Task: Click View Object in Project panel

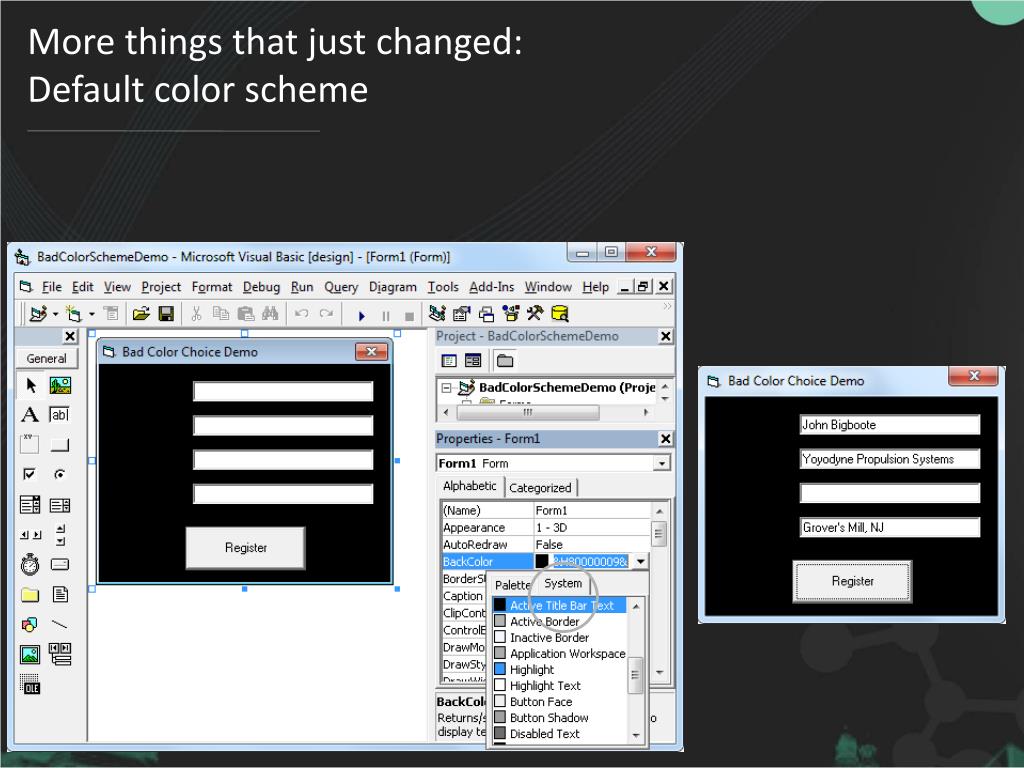Action: 473,360
